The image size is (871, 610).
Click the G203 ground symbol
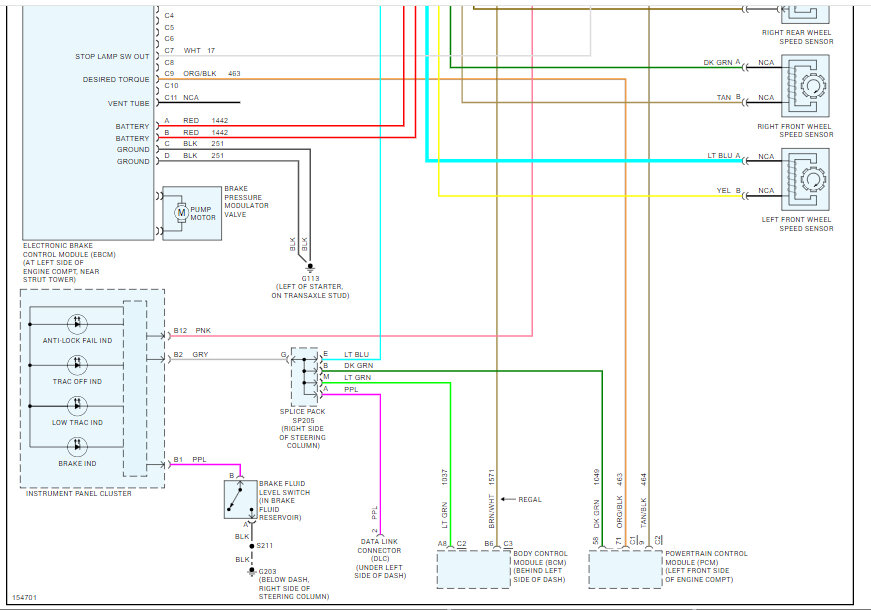coord(252,571)
